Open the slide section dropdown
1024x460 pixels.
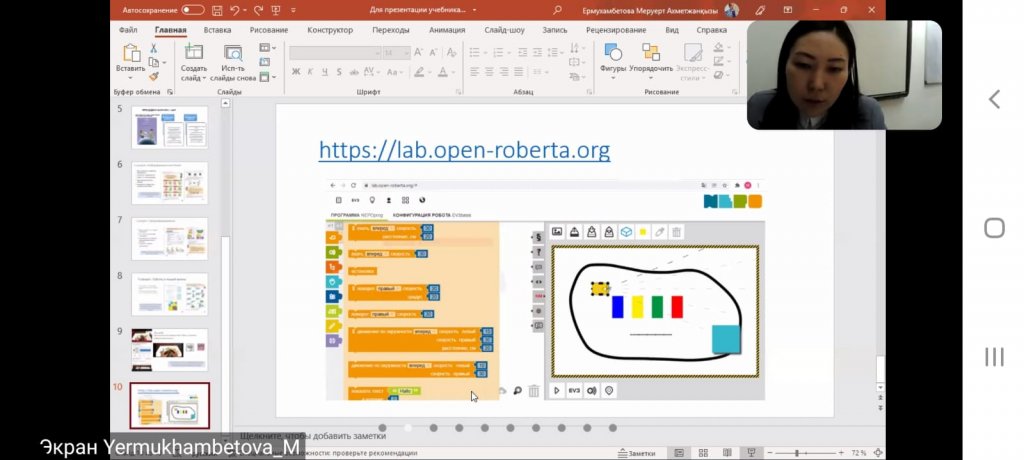(x=266, y=76)
